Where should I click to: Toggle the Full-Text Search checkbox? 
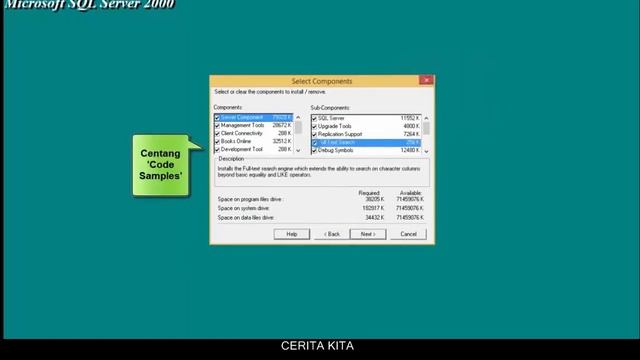click(314, 143)
